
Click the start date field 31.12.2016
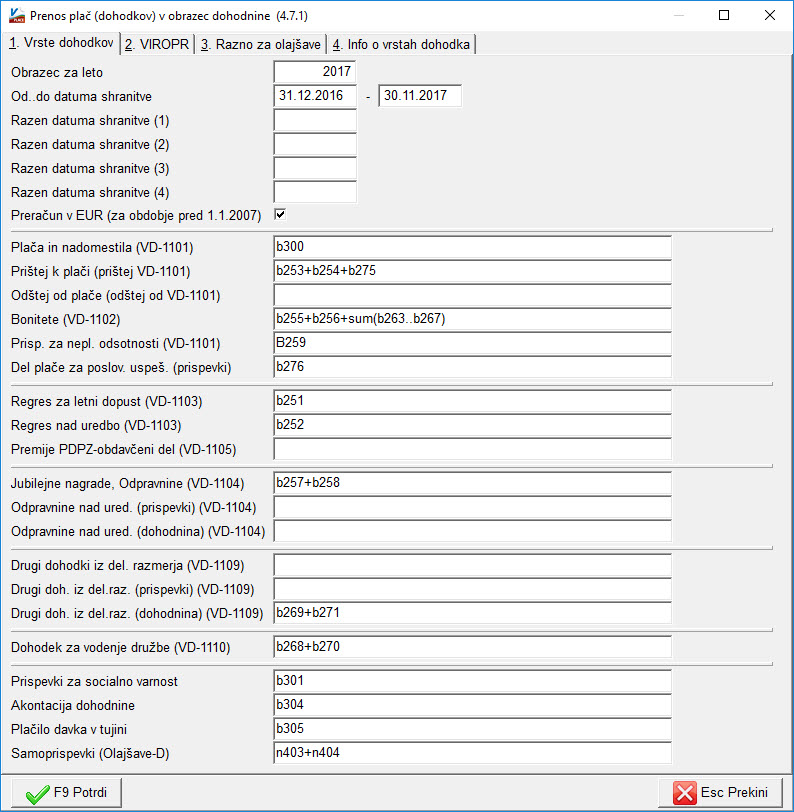click(x=315, y=96)
